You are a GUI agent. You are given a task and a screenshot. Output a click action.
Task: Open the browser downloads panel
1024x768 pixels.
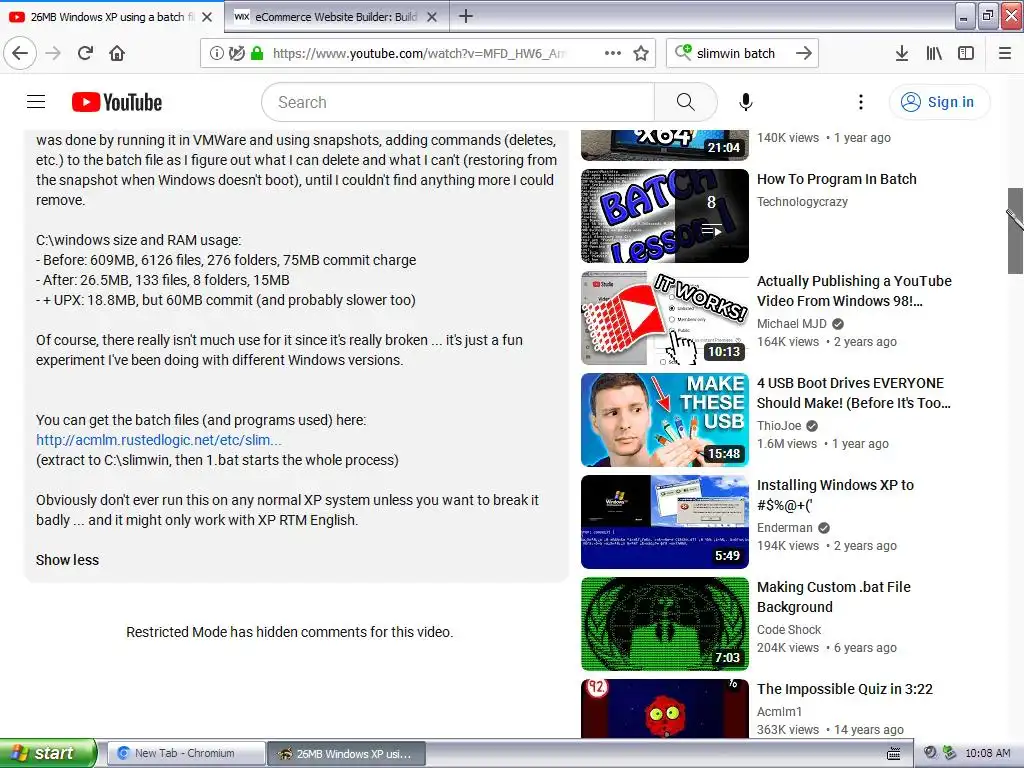click(901, 53)
